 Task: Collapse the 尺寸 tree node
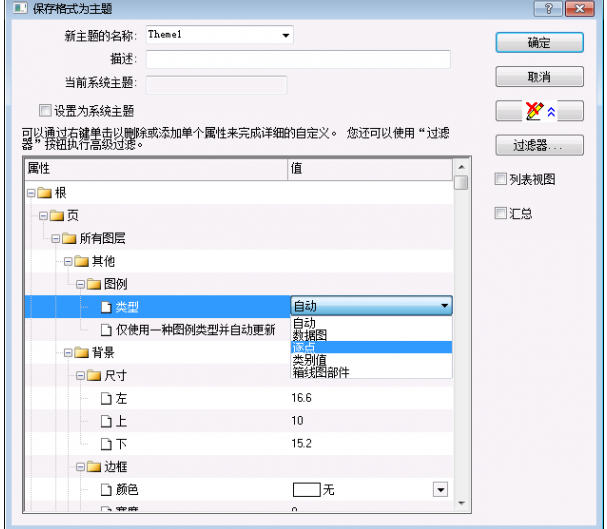[80, 376]
